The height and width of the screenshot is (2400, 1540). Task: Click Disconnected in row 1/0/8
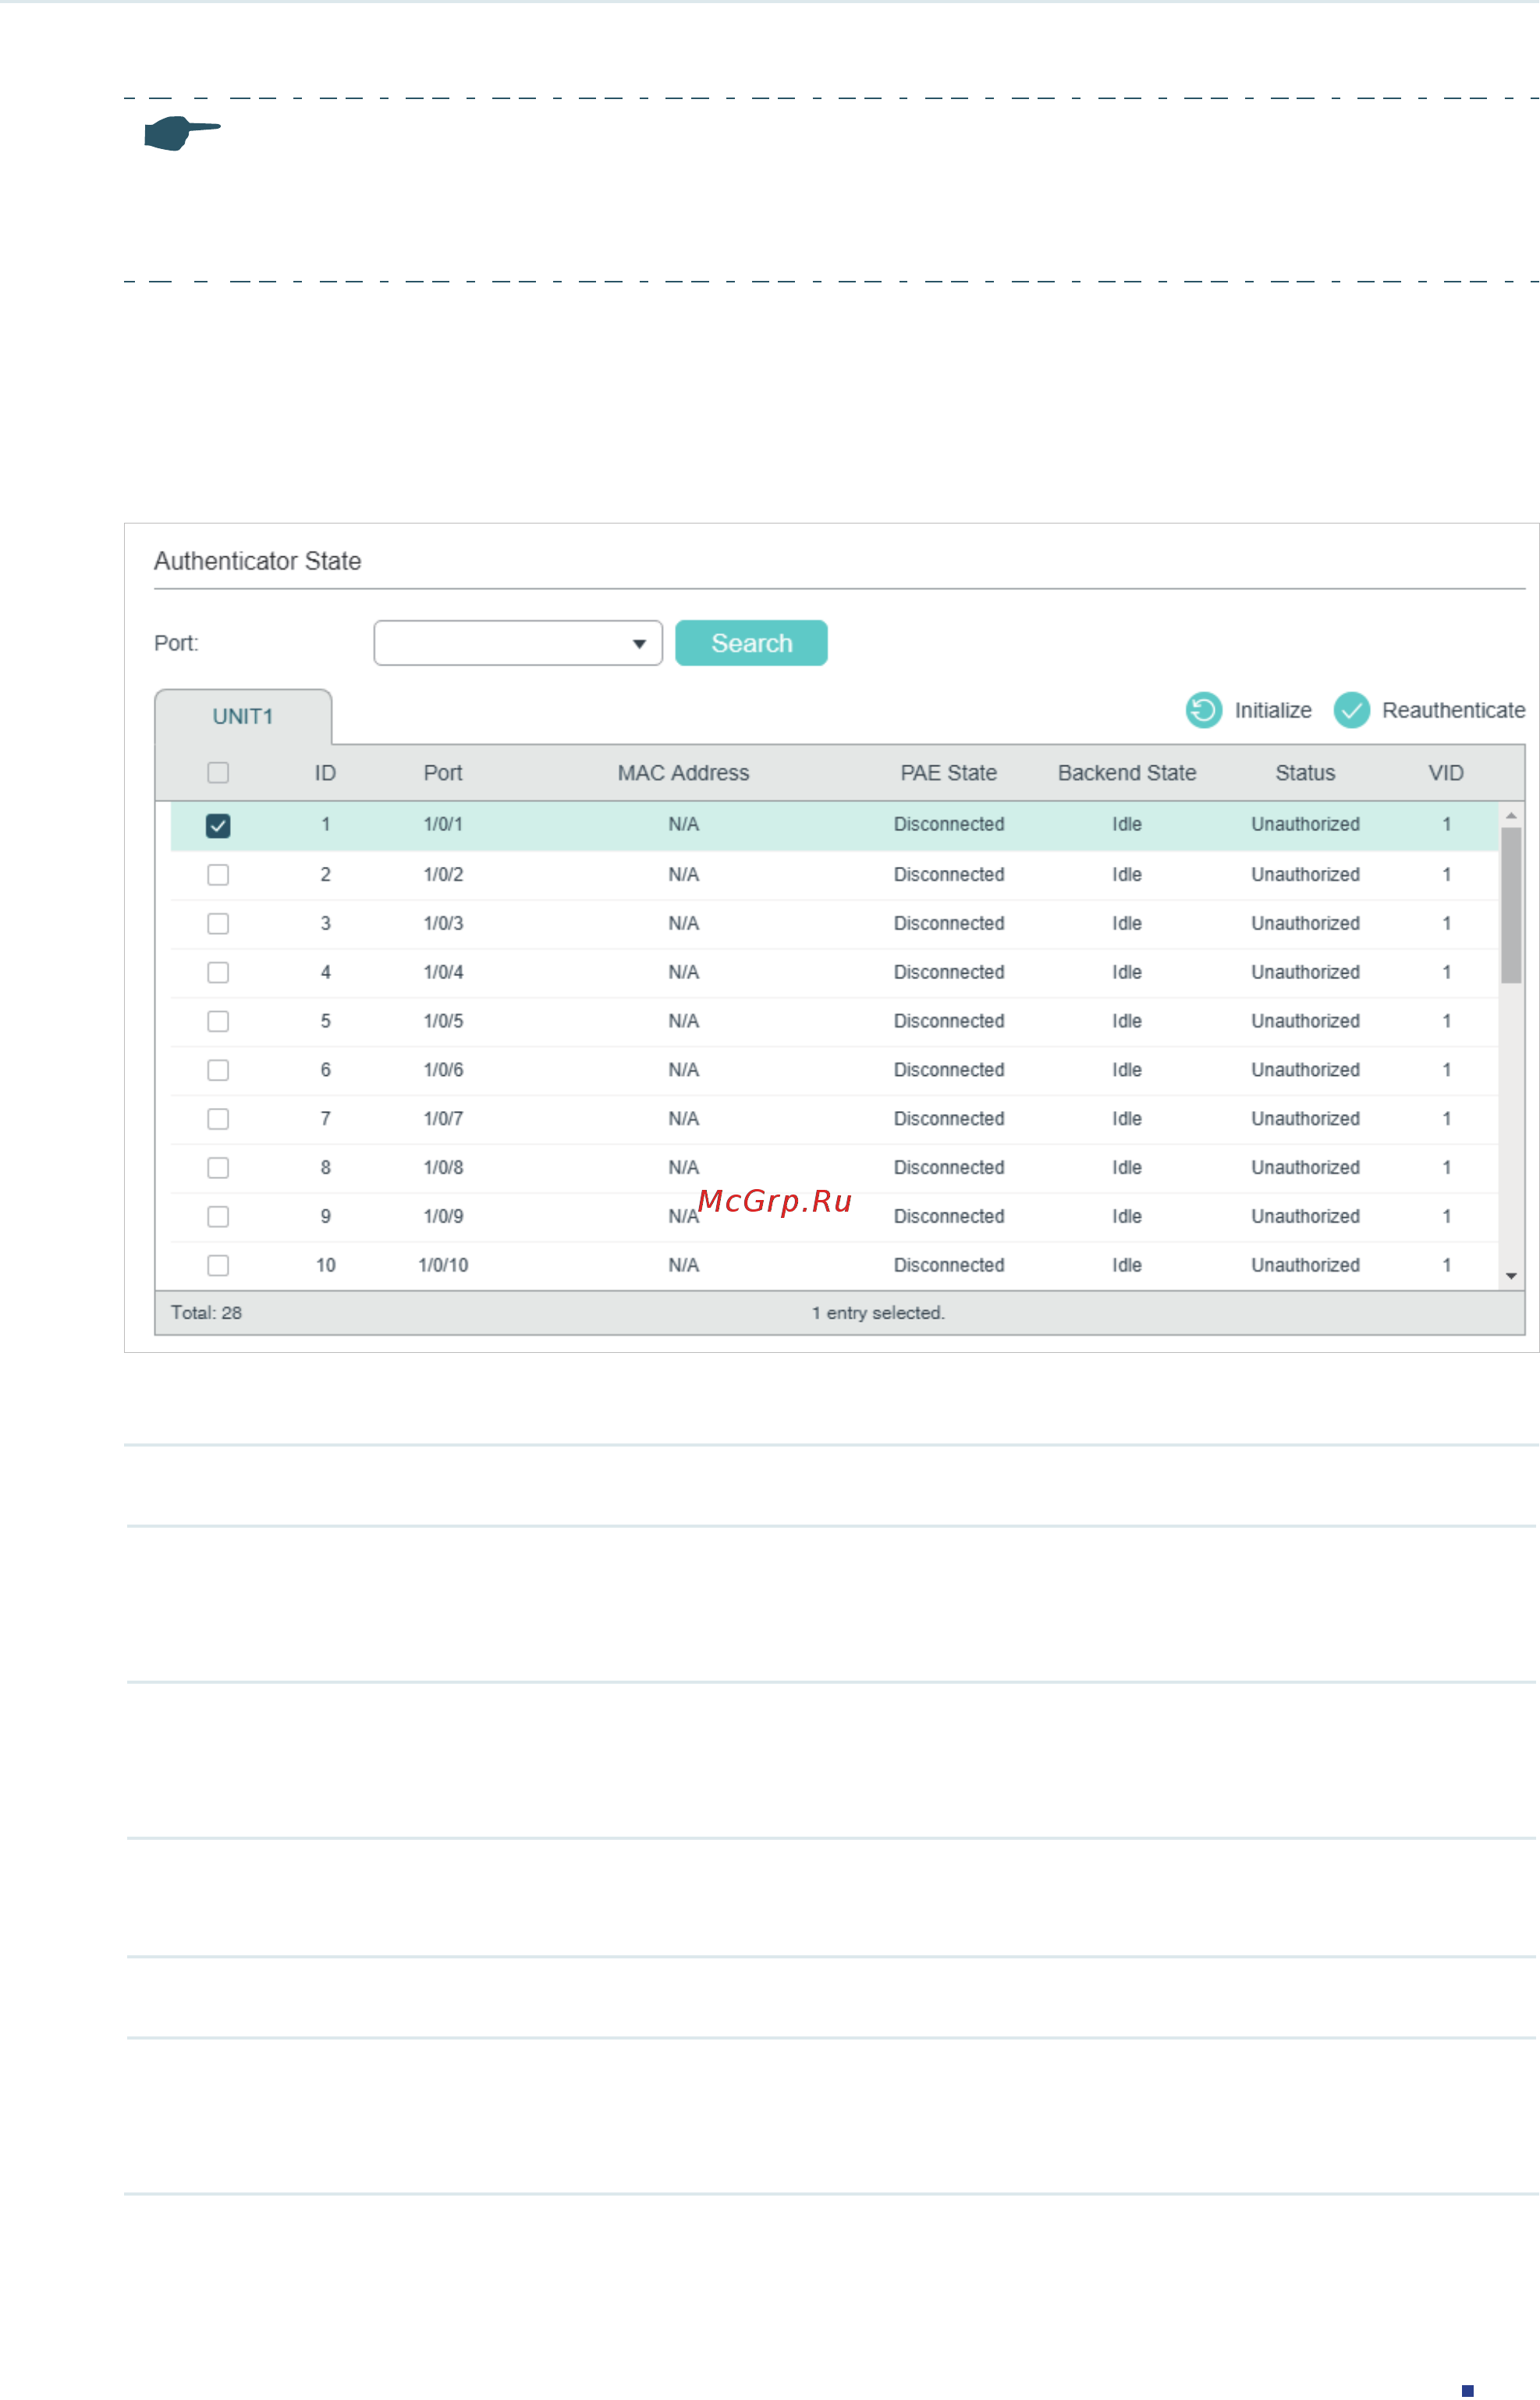[x=949, y=1167]
